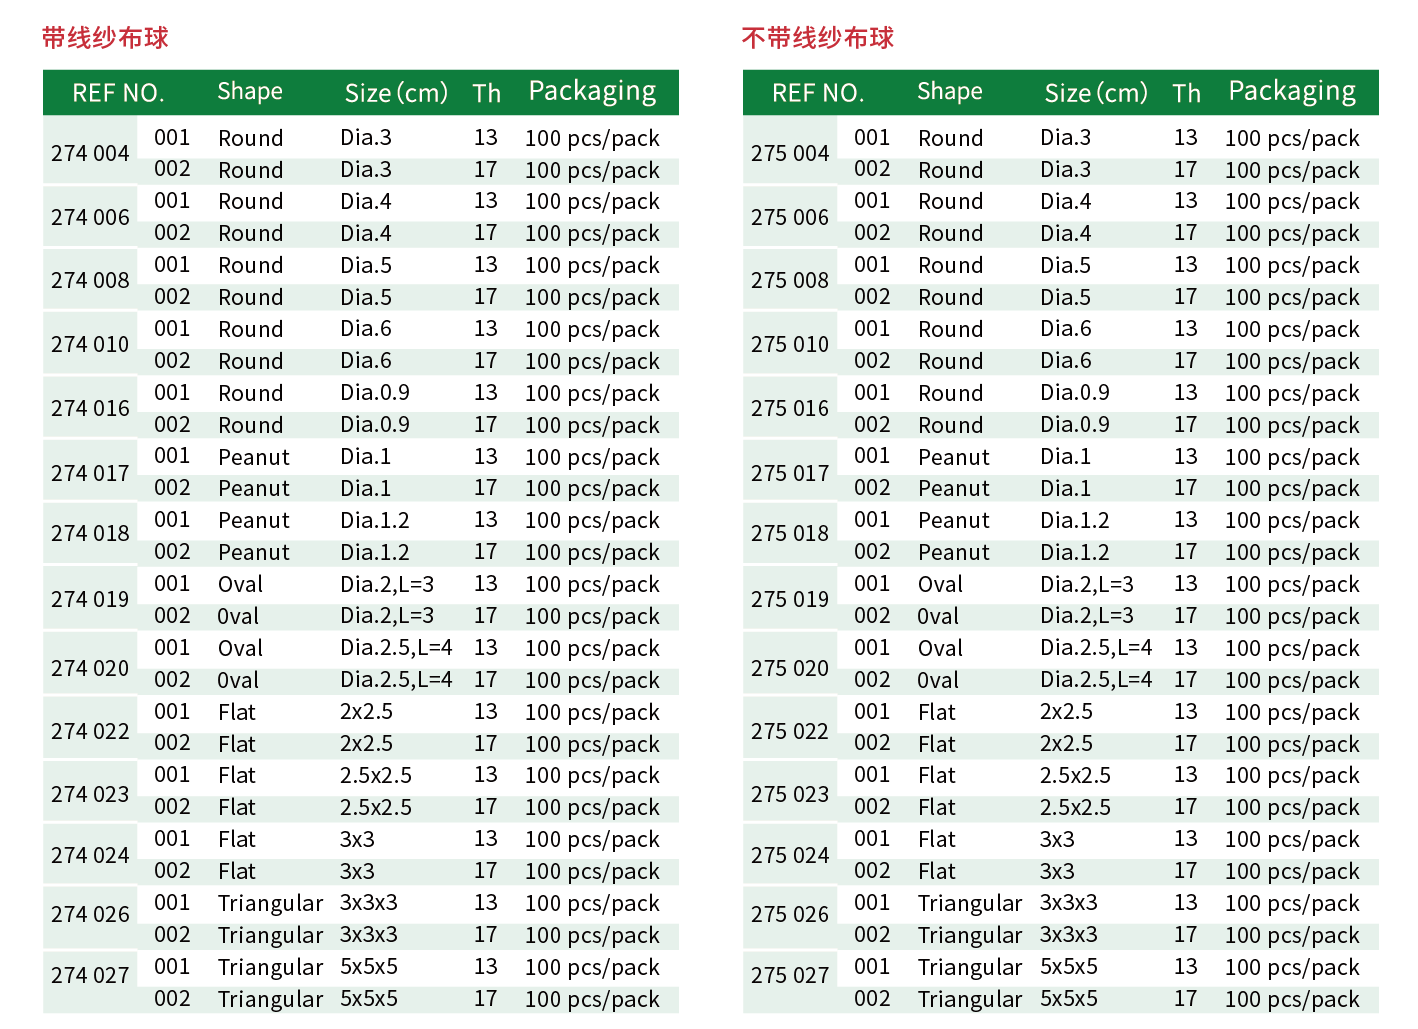Click the 274 019 reference number cell
This screenshot has width=1418, height=1029.
coord(90,599)
